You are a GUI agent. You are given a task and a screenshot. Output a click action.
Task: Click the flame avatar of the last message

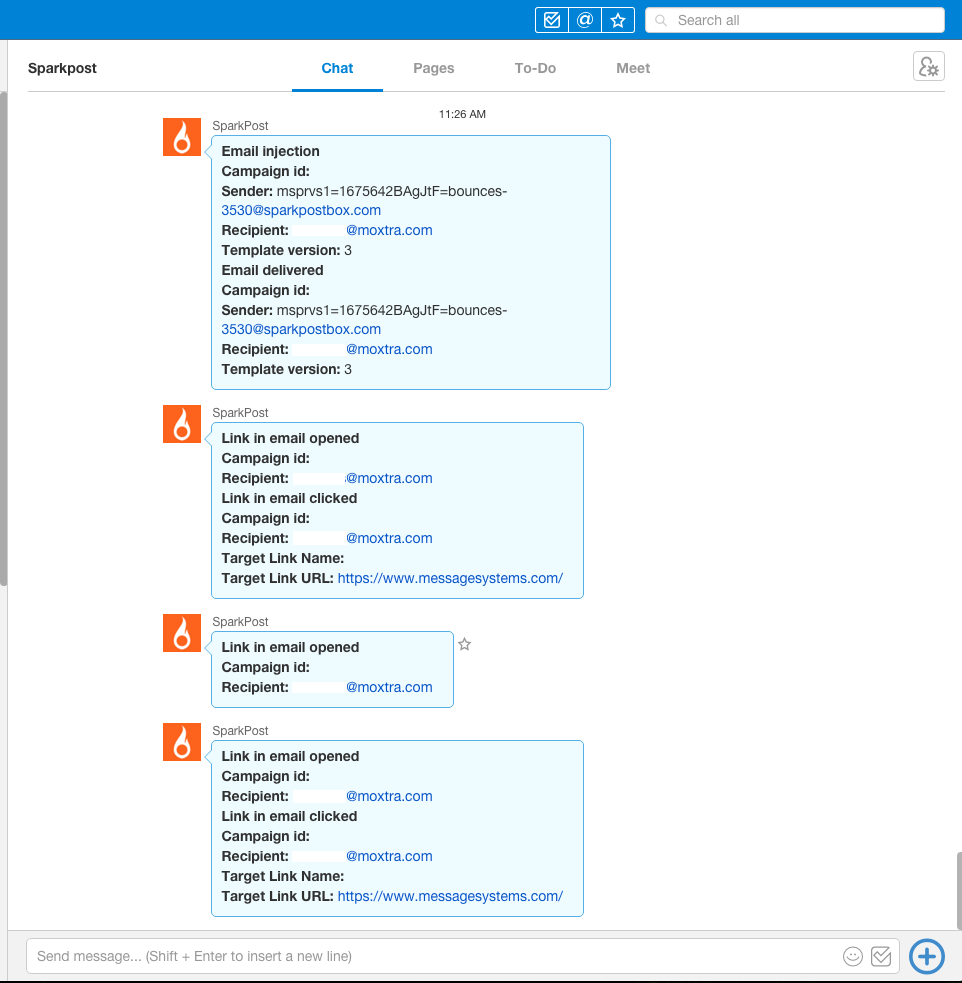click(182, 742)
